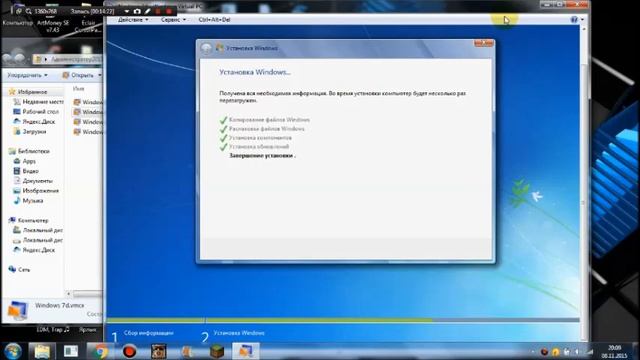640x360 pixels.
Task: Click the 'Завершение установки' step text
Action: click(261, 156)
